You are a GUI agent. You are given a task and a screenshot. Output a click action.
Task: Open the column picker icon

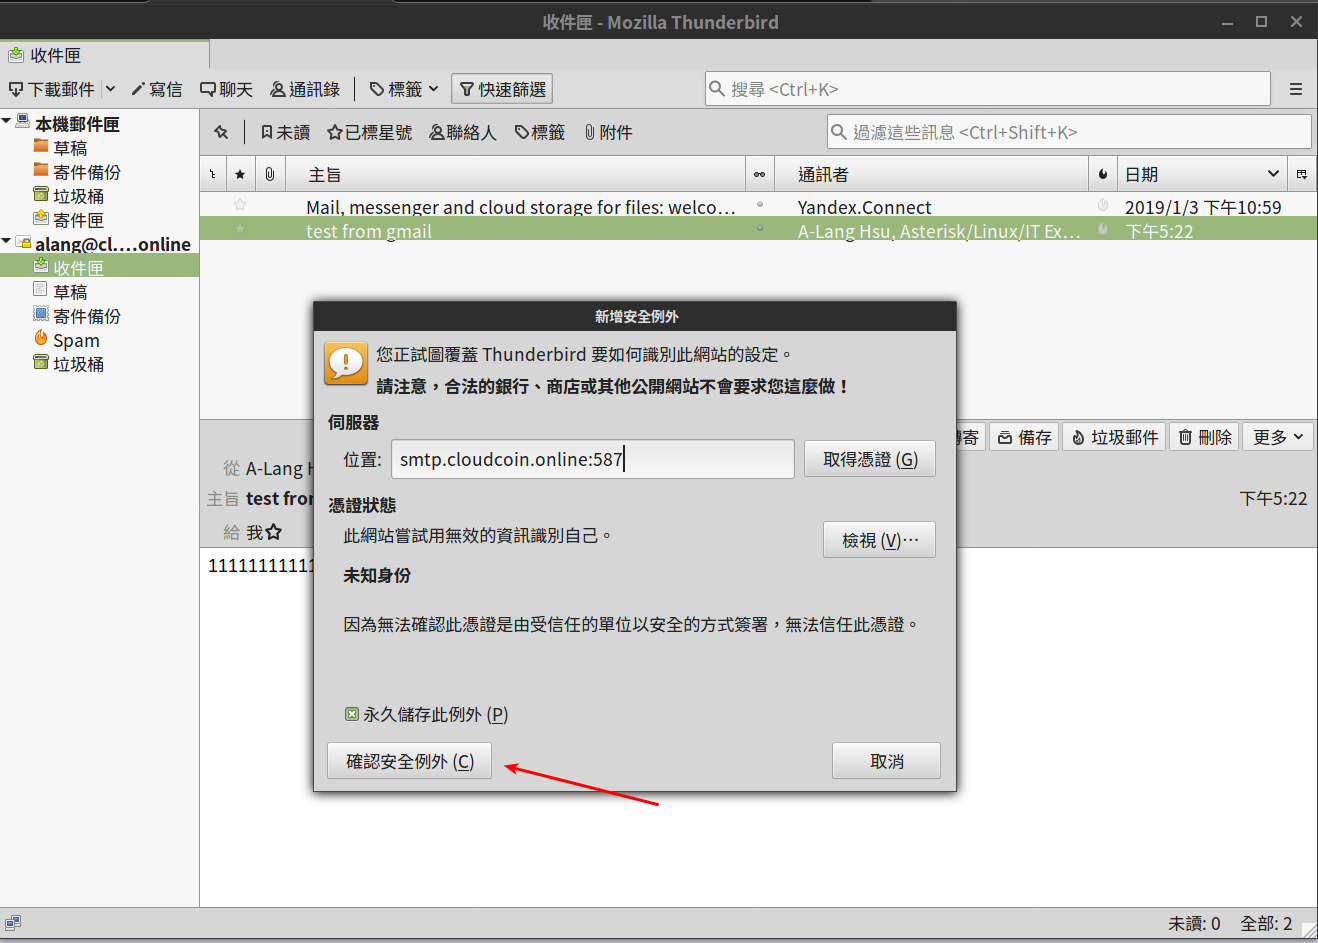click(x=1302, y=174)
